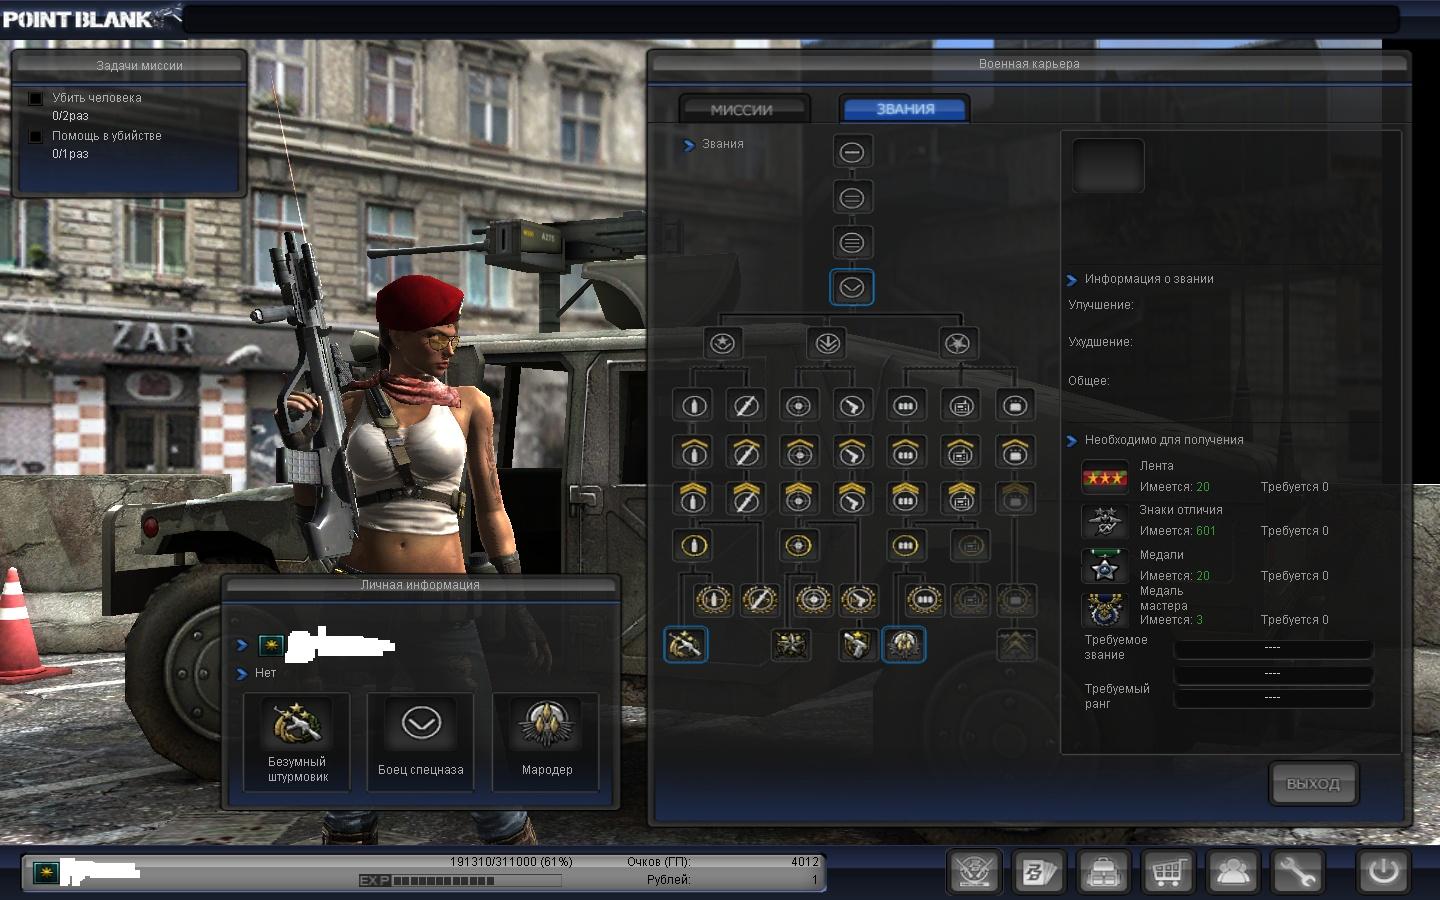
Task: Select the plain star branch rank icon
Action: coord(958,344)
